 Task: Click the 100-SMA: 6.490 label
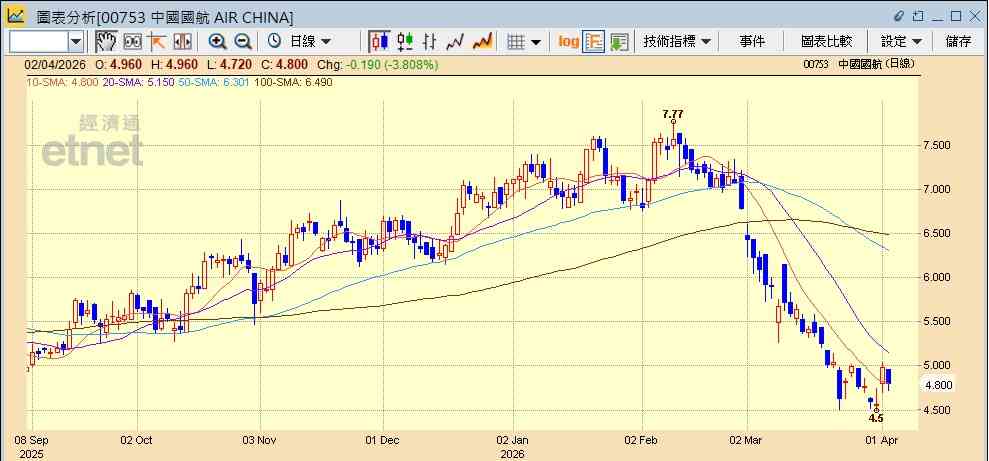pos(293,82)
